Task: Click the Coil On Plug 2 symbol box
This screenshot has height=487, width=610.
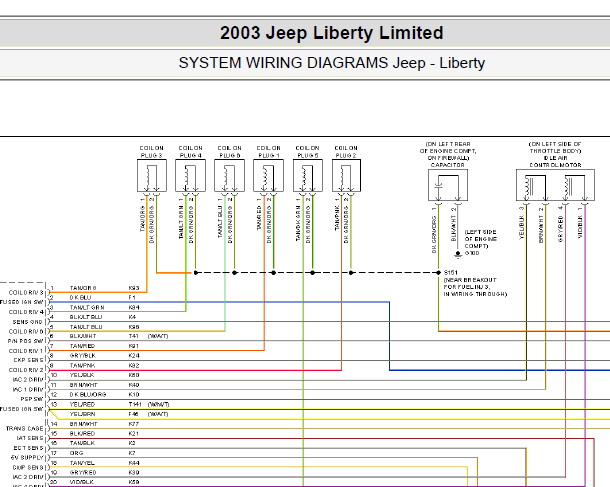Action: coord(346,175)
